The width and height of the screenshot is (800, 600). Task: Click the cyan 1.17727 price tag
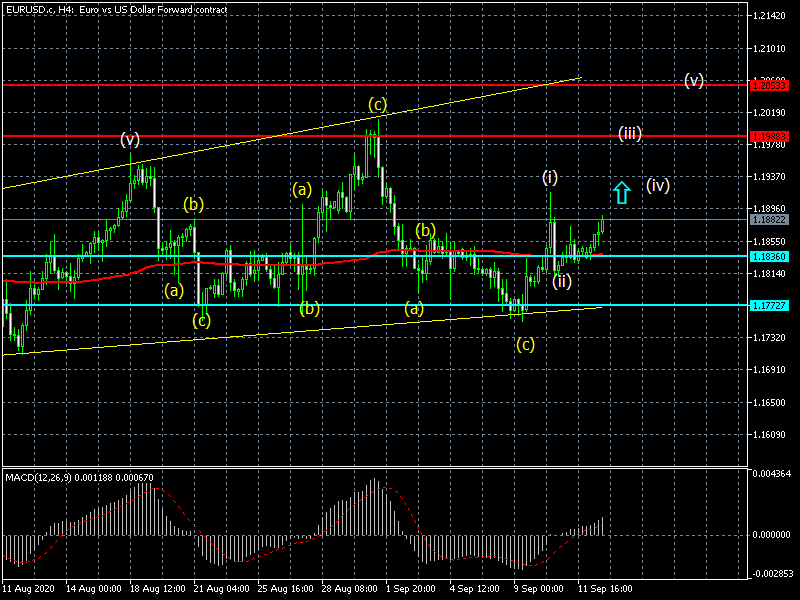click(769, 306)
